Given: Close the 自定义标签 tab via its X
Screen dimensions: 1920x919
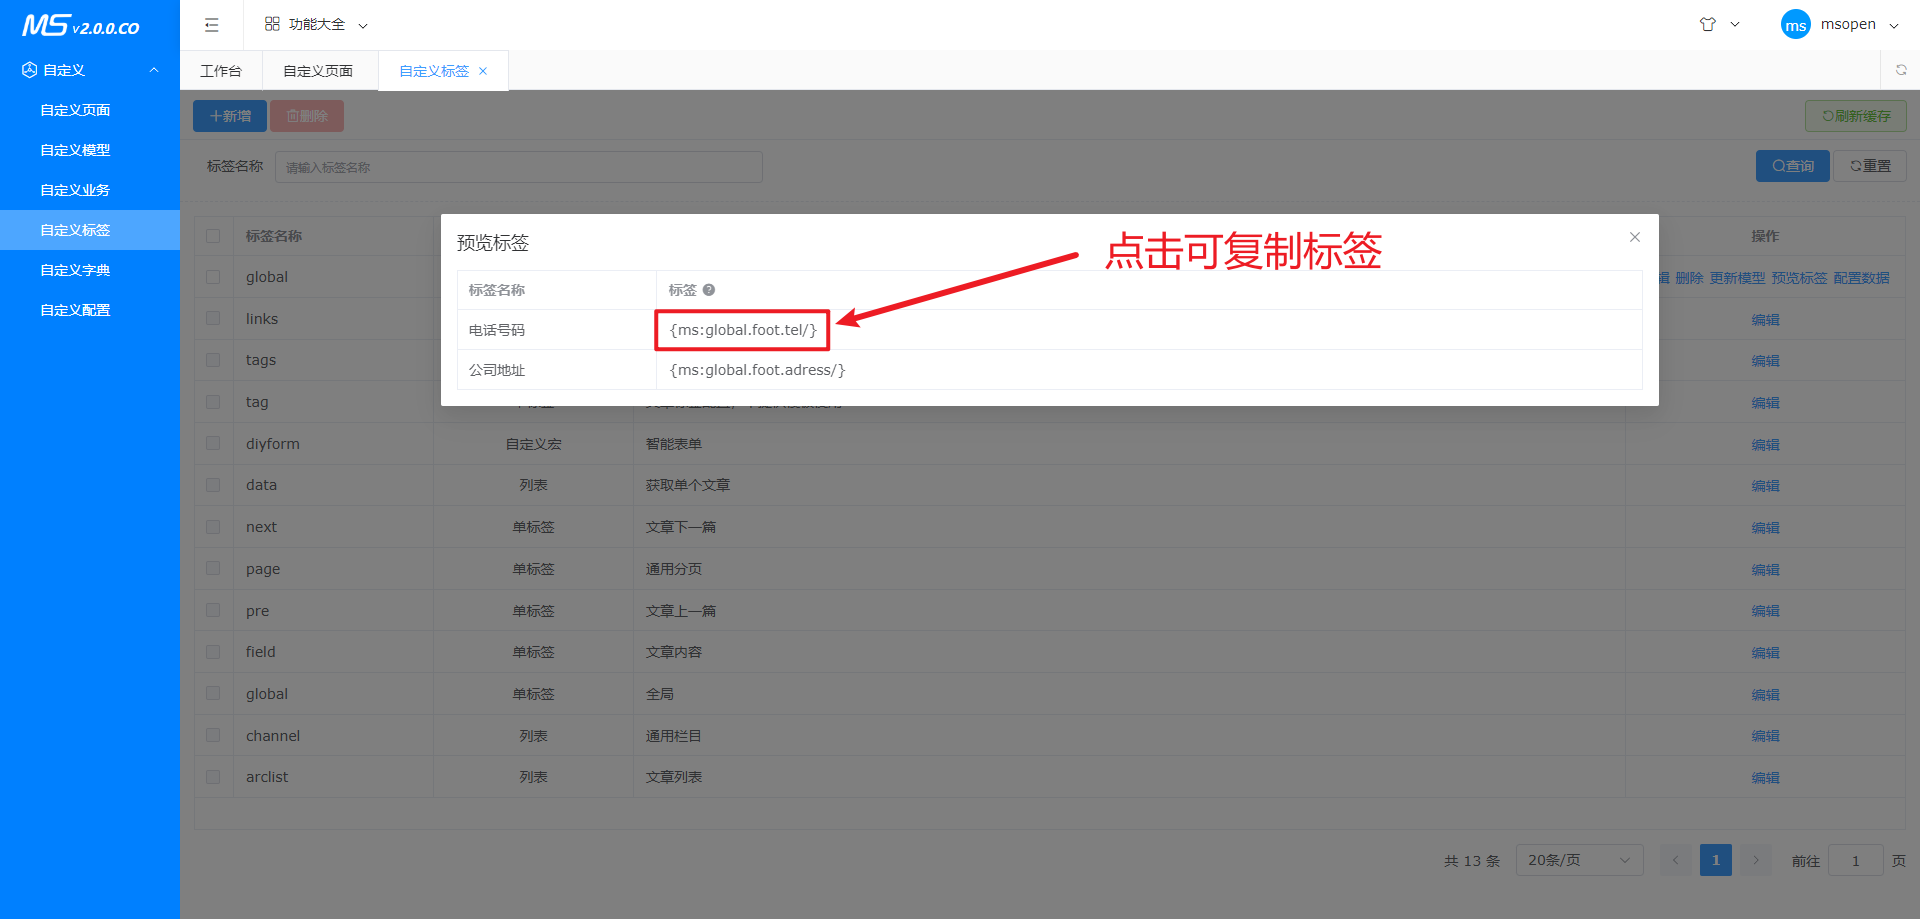Looking at the screenshot, I should (x=483, y=71).
